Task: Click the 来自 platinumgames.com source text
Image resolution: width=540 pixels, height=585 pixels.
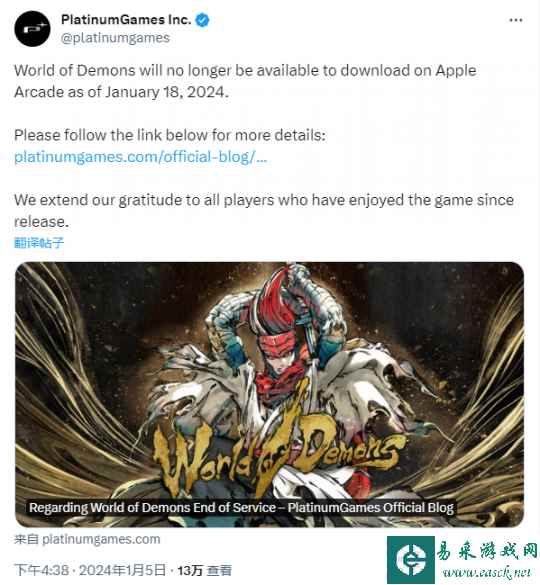Action: [87, 539]
